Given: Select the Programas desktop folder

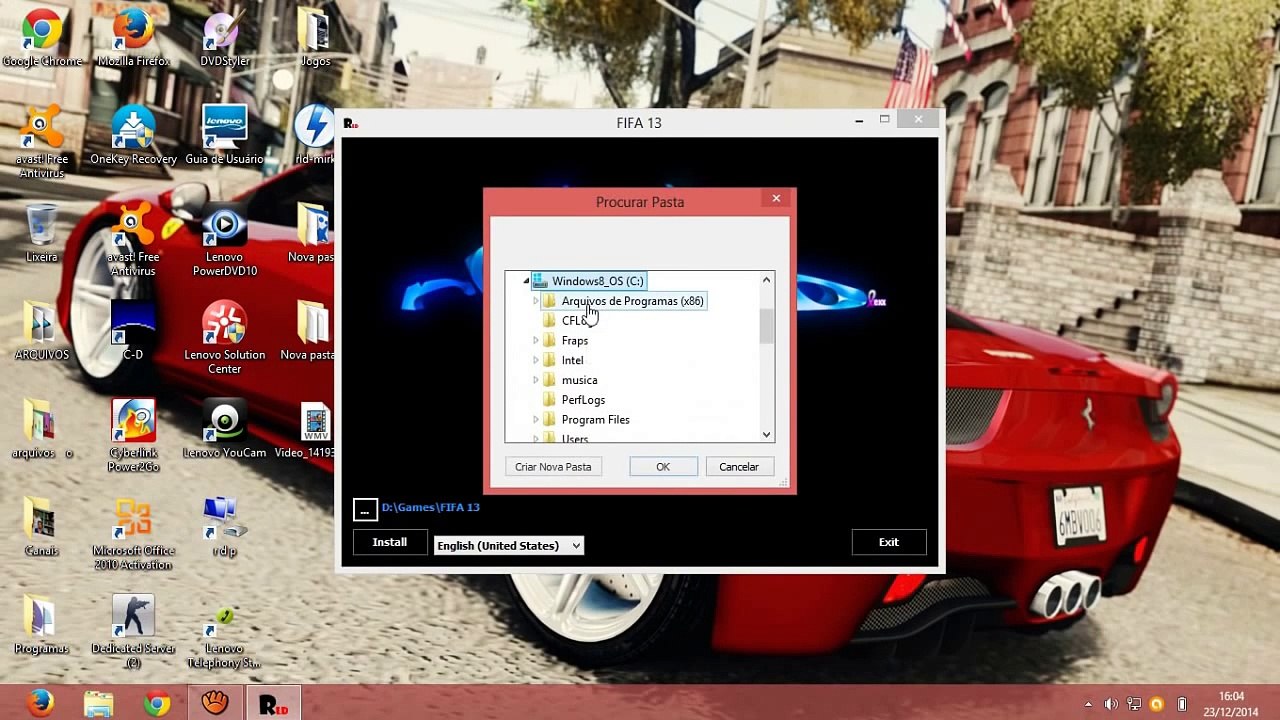Looking at the screenshot, I should click(42, 625).
